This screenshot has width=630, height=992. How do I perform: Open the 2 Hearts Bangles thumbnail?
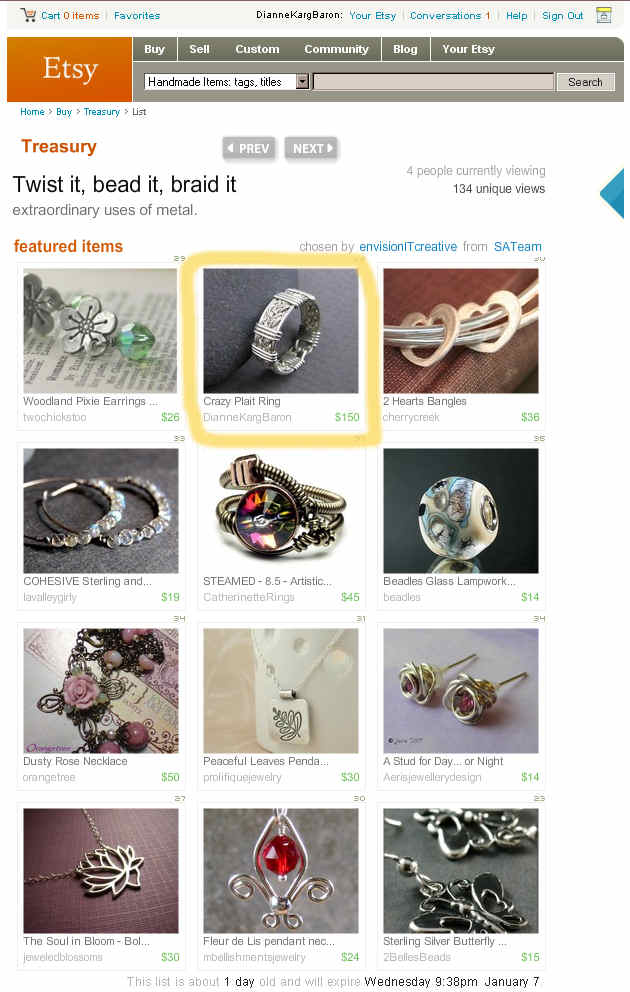coord(461,331)
